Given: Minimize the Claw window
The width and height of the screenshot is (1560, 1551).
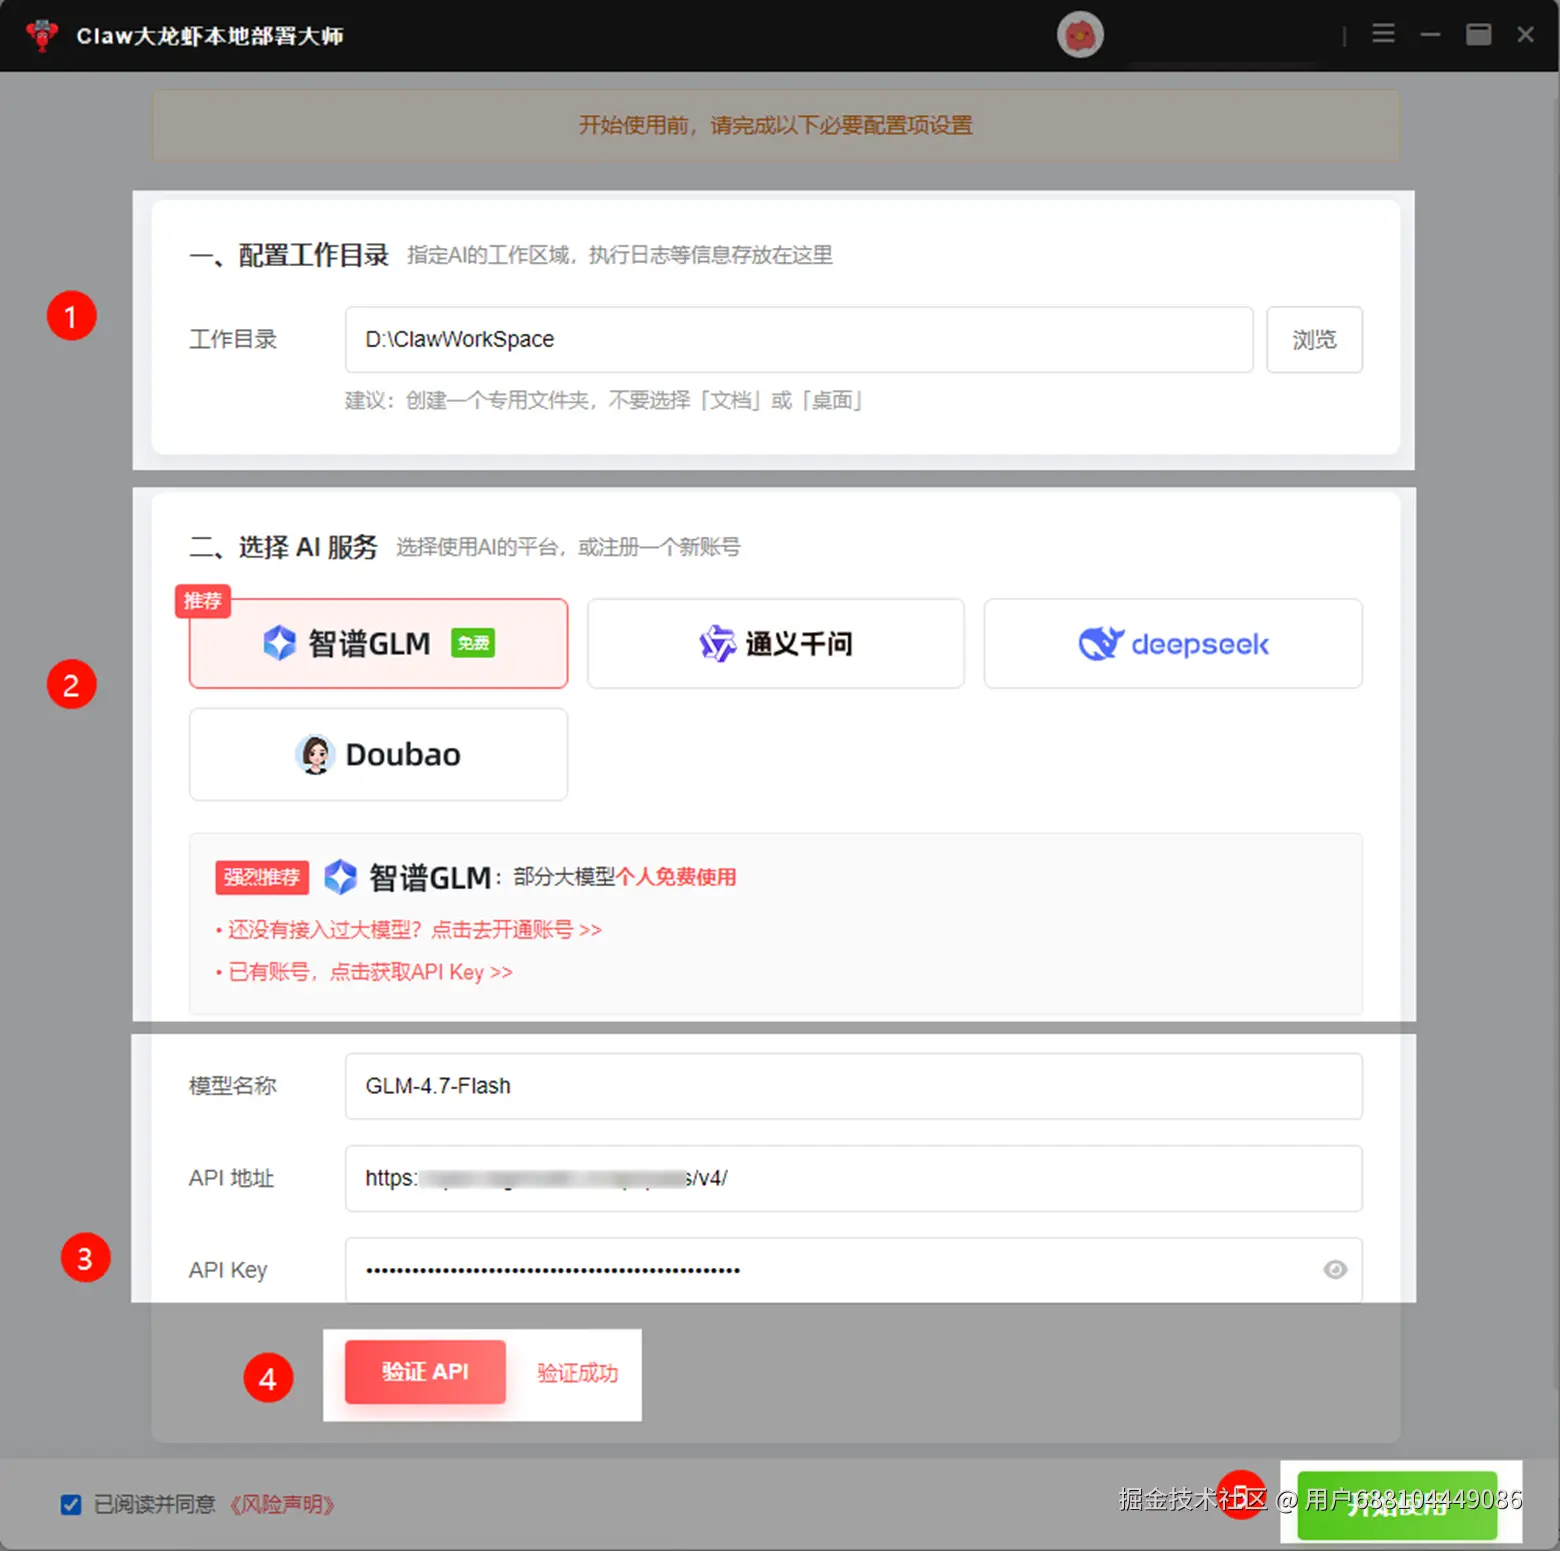Looking at the screenshot, I should (1430, 34).
